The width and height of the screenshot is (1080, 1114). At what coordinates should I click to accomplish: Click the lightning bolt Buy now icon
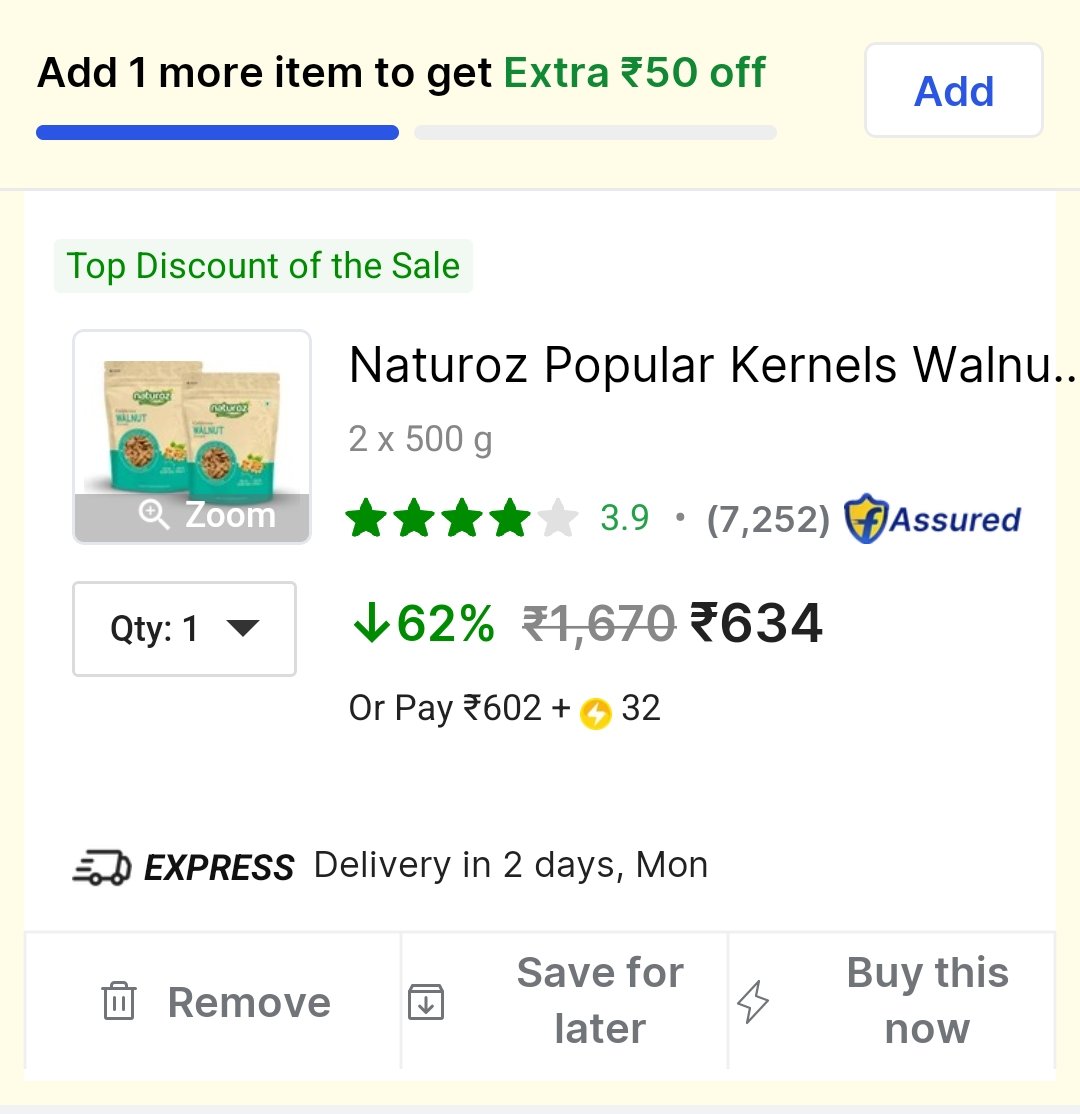[752, 1002]
